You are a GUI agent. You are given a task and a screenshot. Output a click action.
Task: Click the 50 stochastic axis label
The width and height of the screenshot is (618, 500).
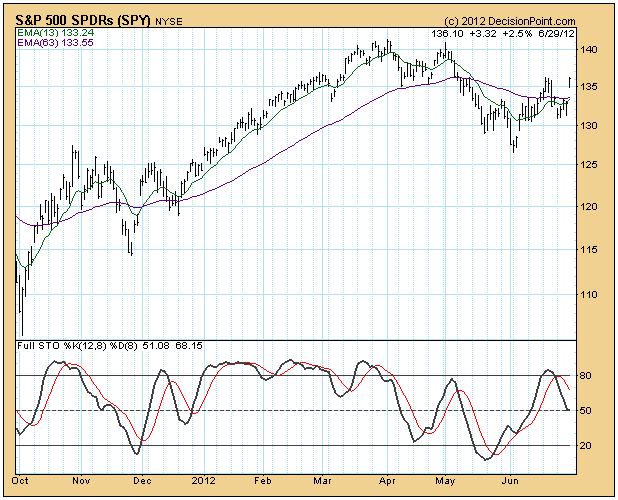586,411
